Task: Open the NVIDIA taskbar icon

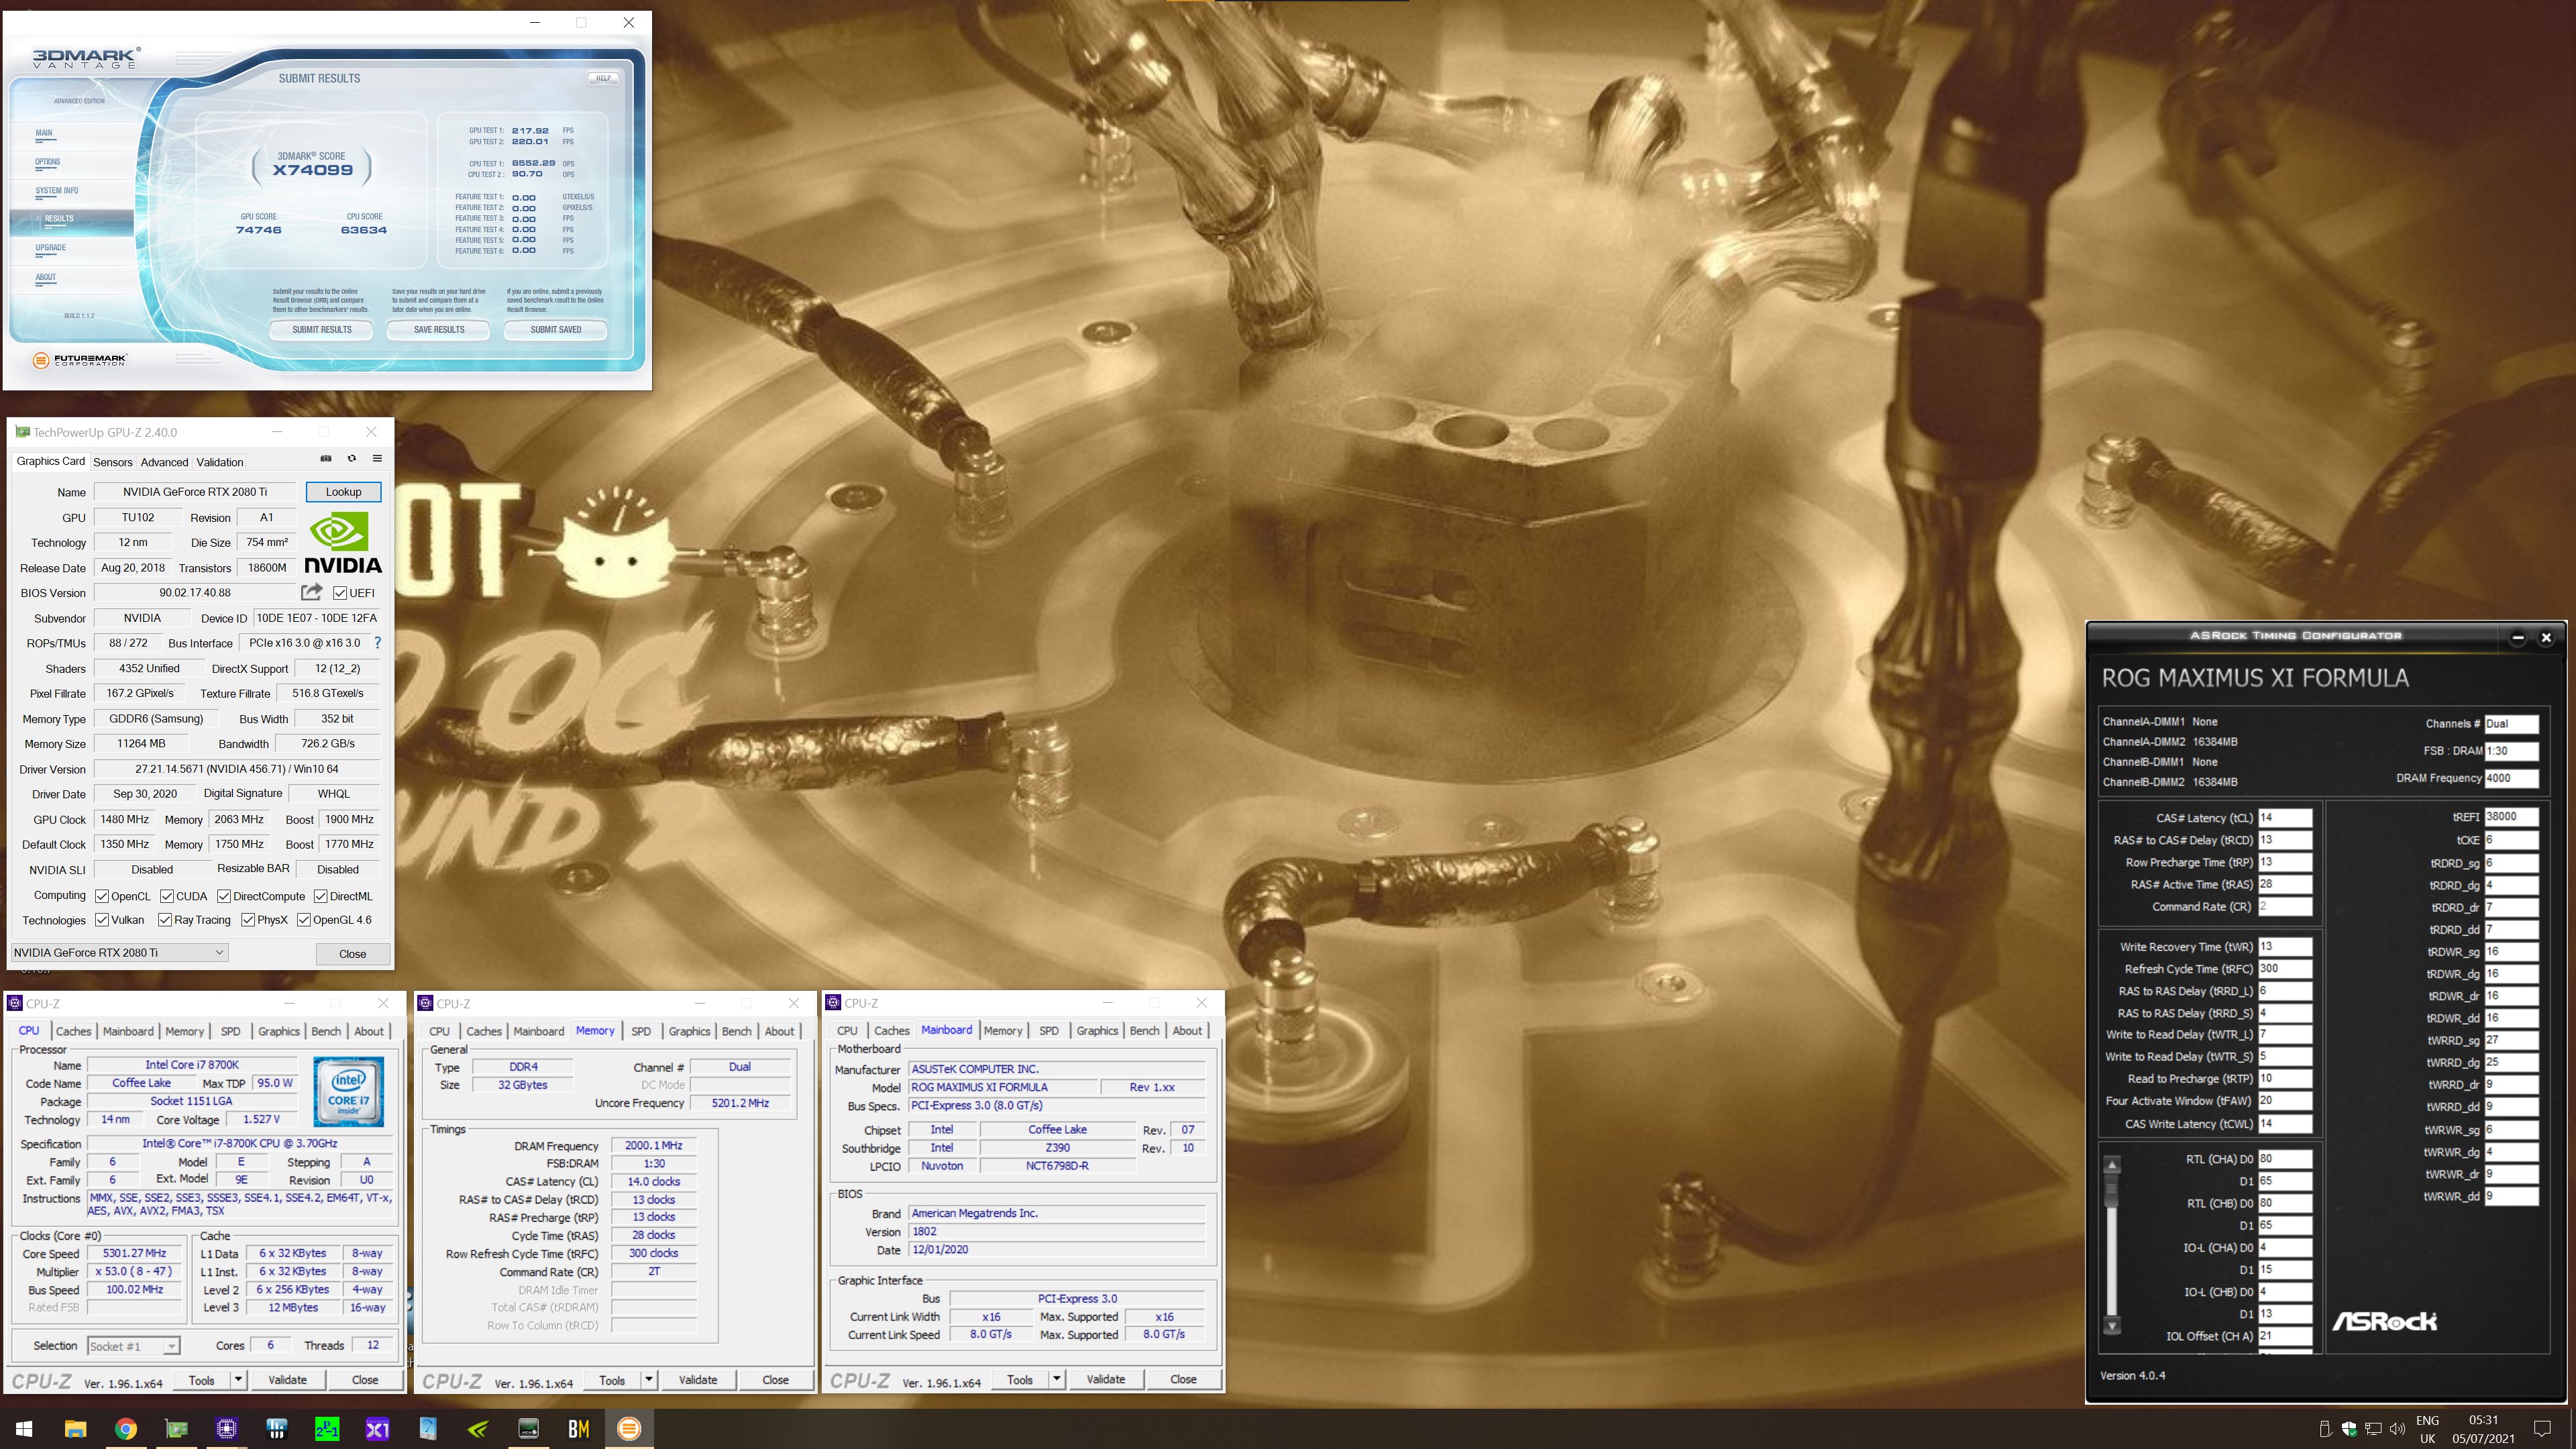Action: tap(478, 1429)
